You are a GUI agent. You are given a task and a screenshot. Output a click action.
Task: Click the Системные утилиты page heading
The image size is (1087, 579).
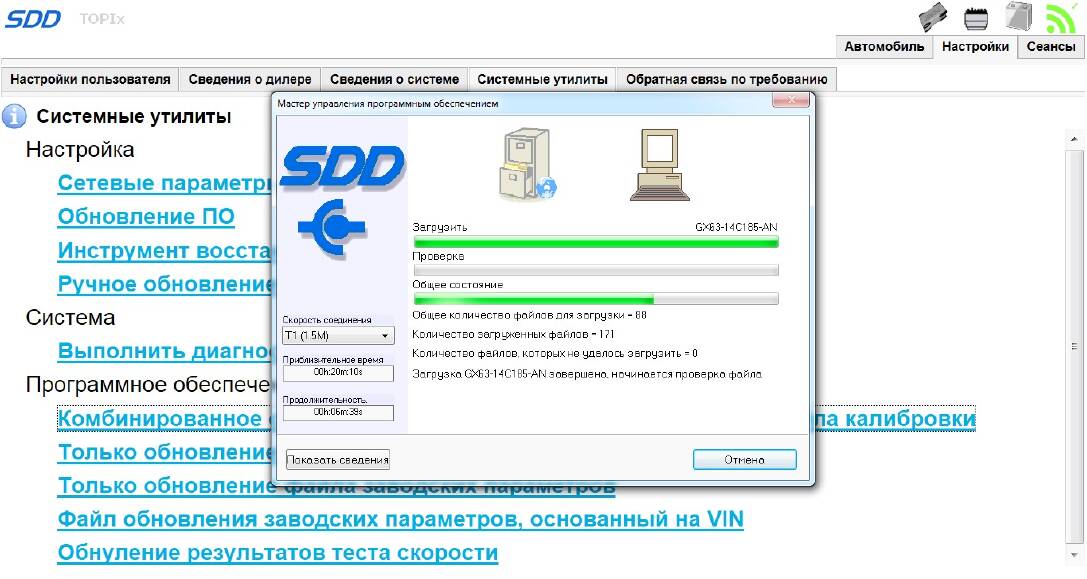coord(134,116)
